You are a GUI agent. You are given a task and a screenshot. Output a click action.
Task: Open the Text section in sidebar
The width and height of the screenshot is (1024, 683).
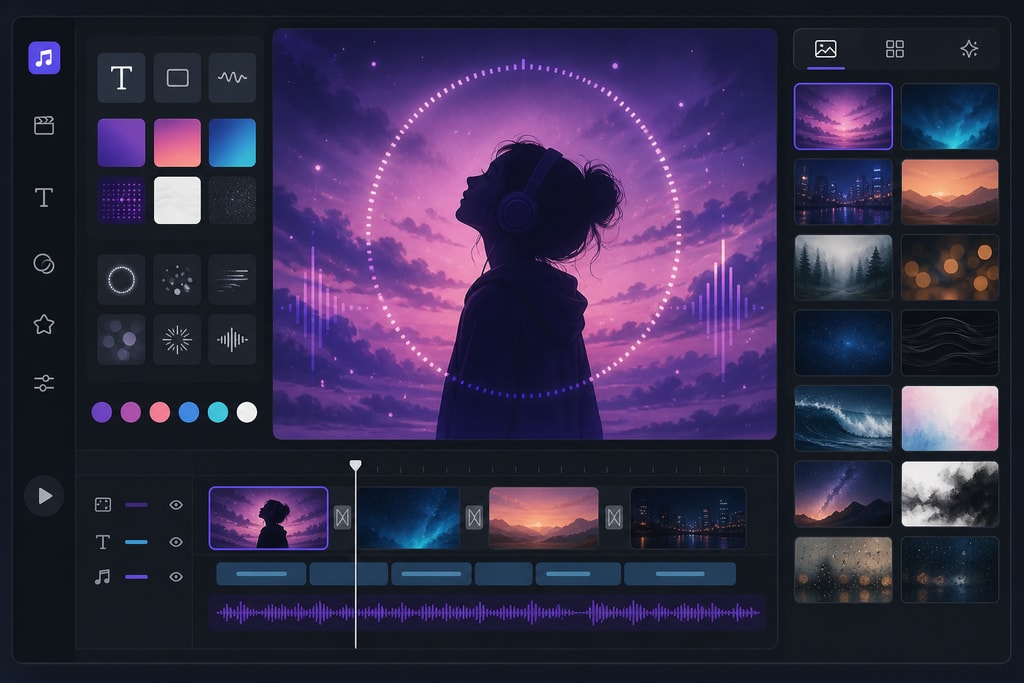(x=44, y=197)
